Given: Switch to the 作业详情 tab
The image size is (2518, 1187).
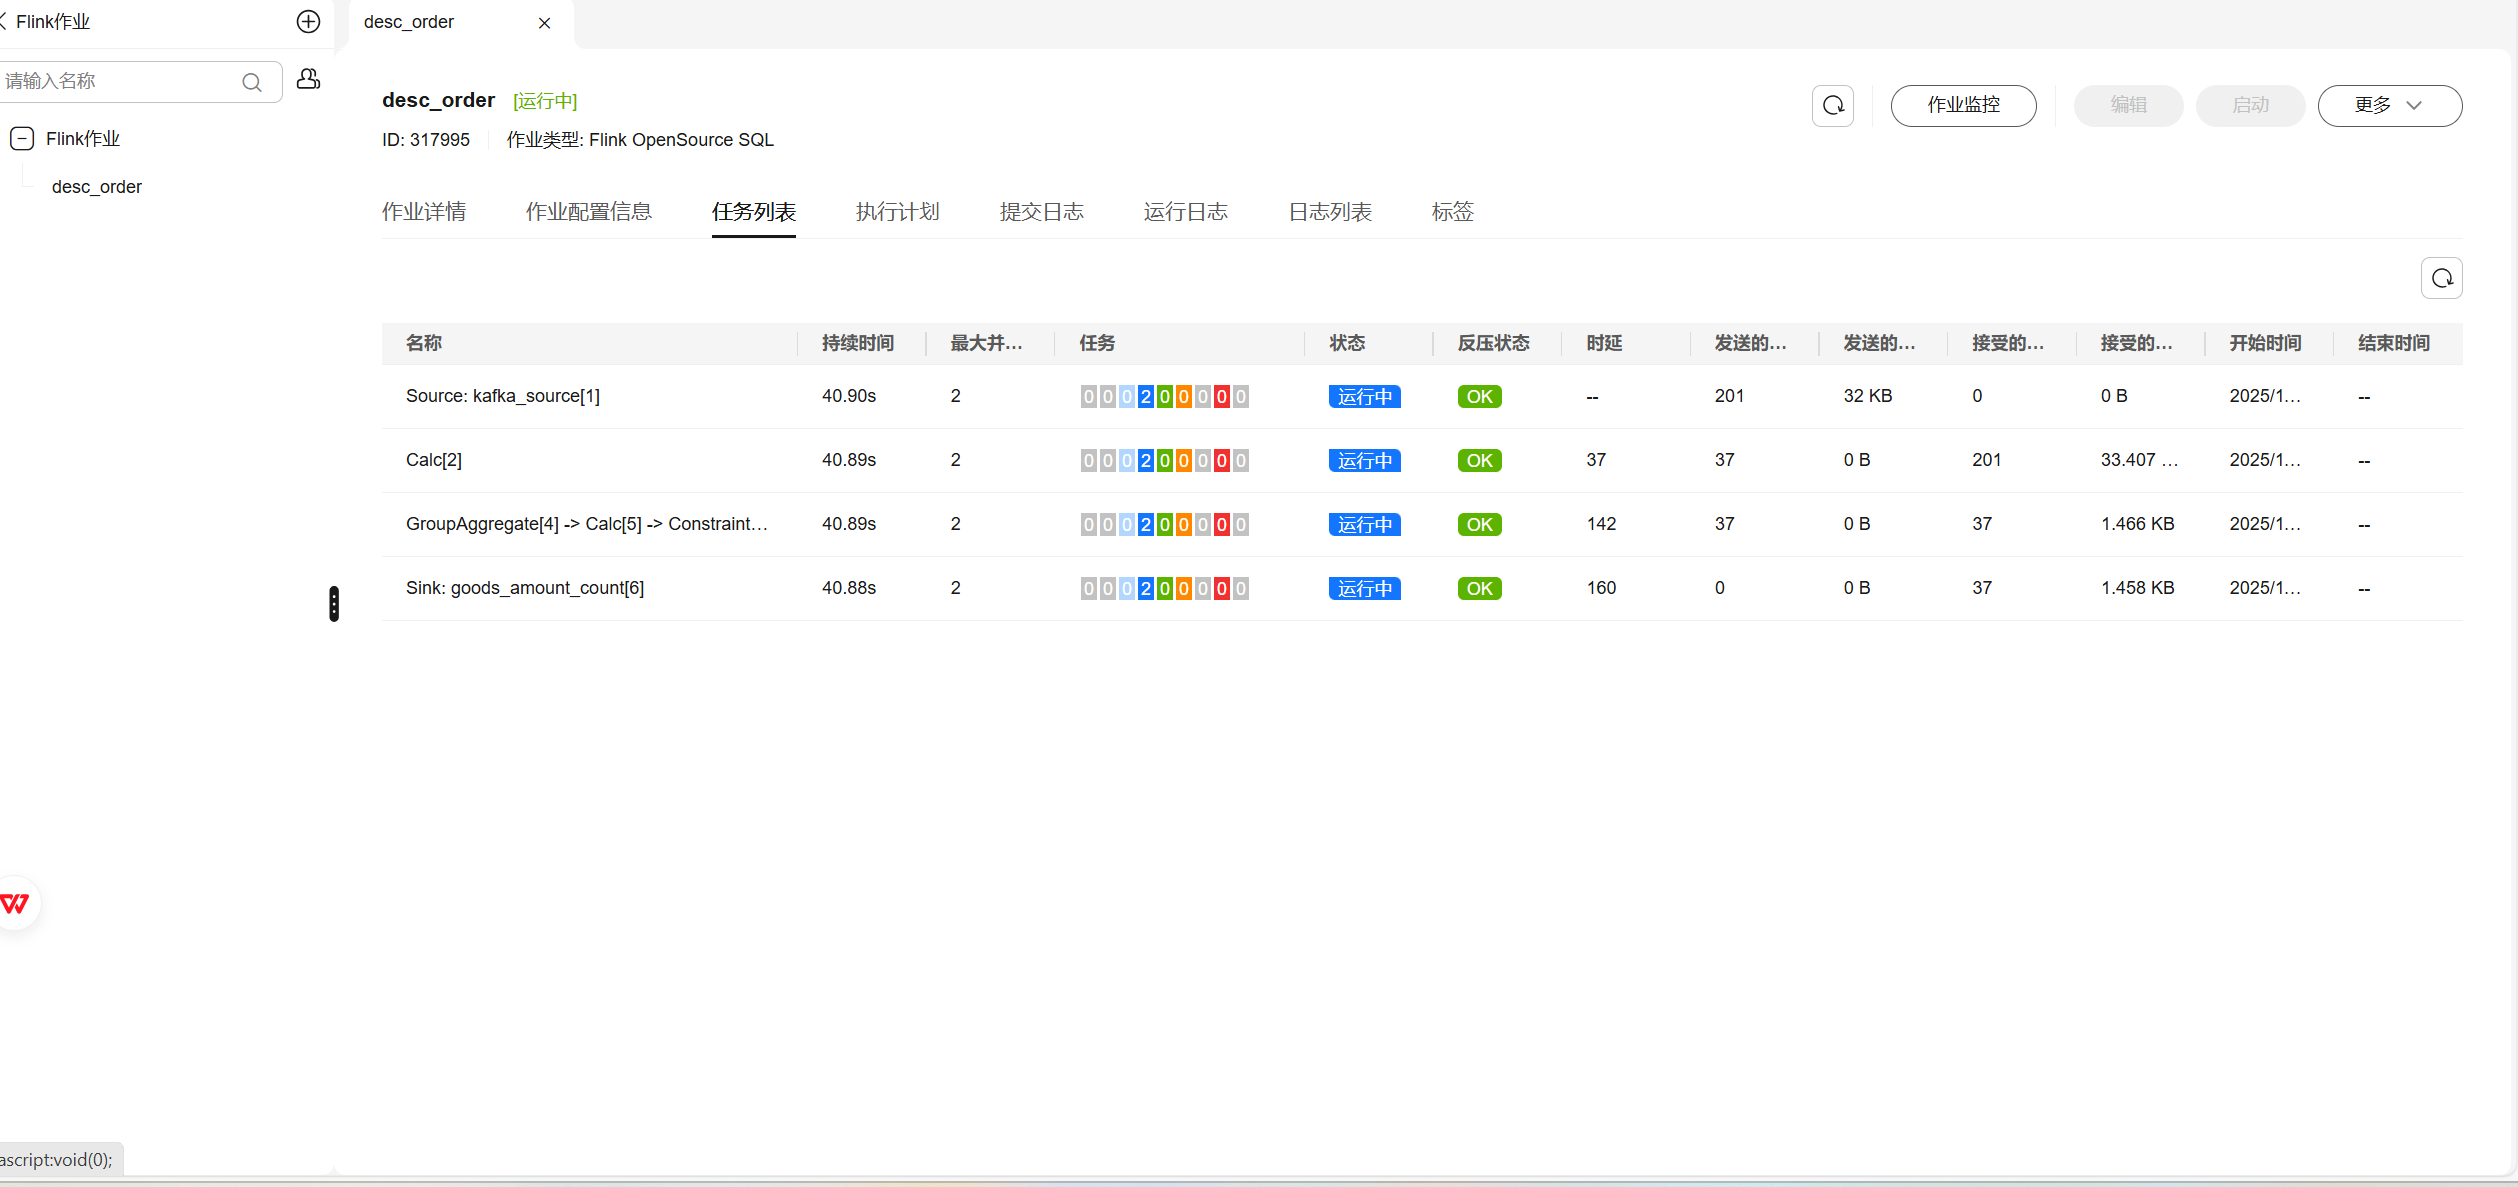Looking at the screenshot, I should click(x=423, y=212).
